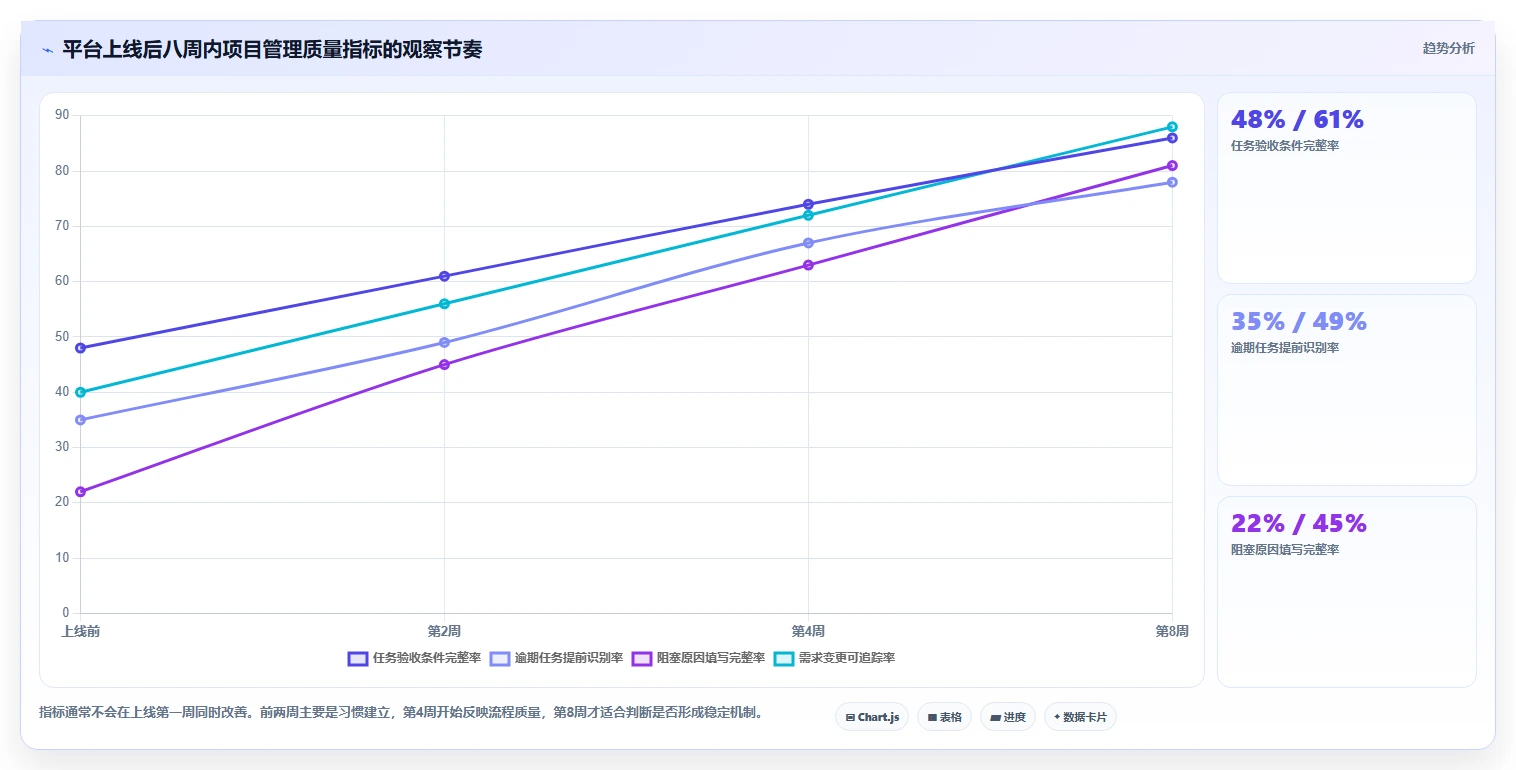Click 阻塞原因填写完整率 point at 第8周 (81)
Screen dimensions: 1516x770
coord(1172,165)
